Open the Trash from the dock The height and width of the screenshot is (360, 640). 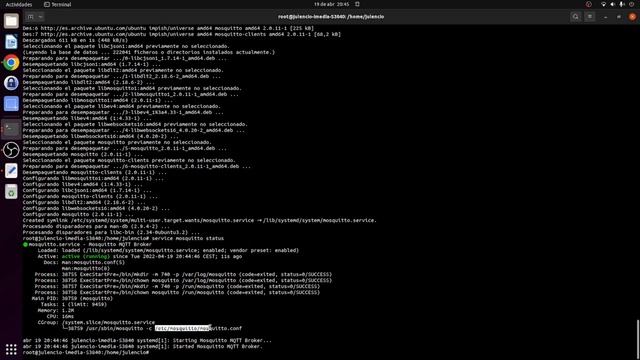click(x=11, y=191)
